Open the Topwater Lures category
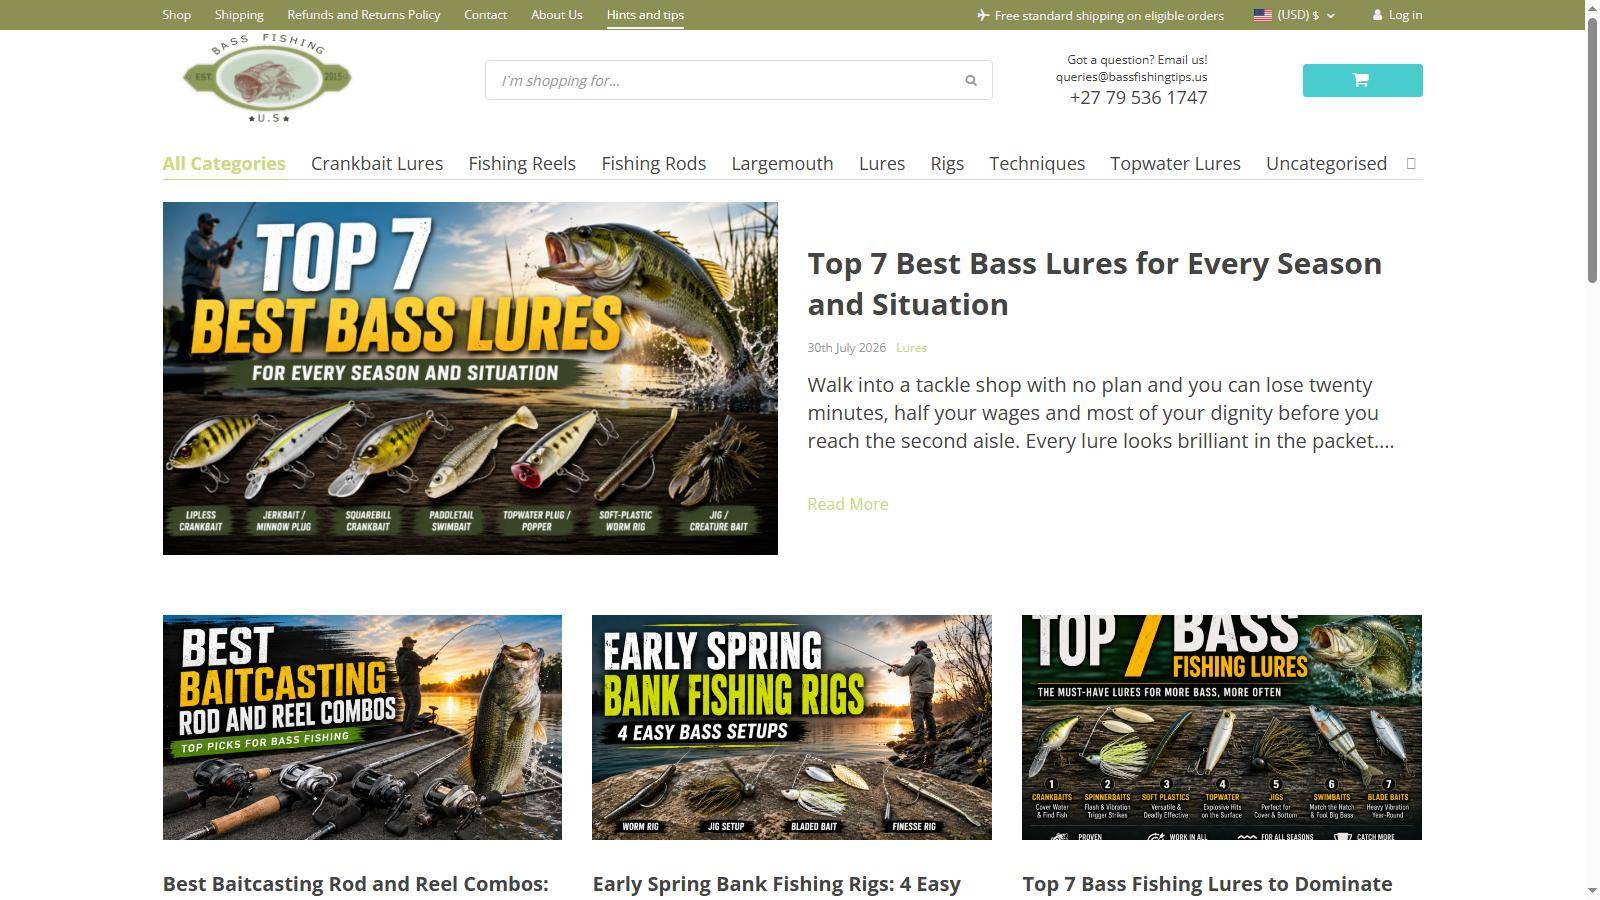 click(x=1175, y=163)
